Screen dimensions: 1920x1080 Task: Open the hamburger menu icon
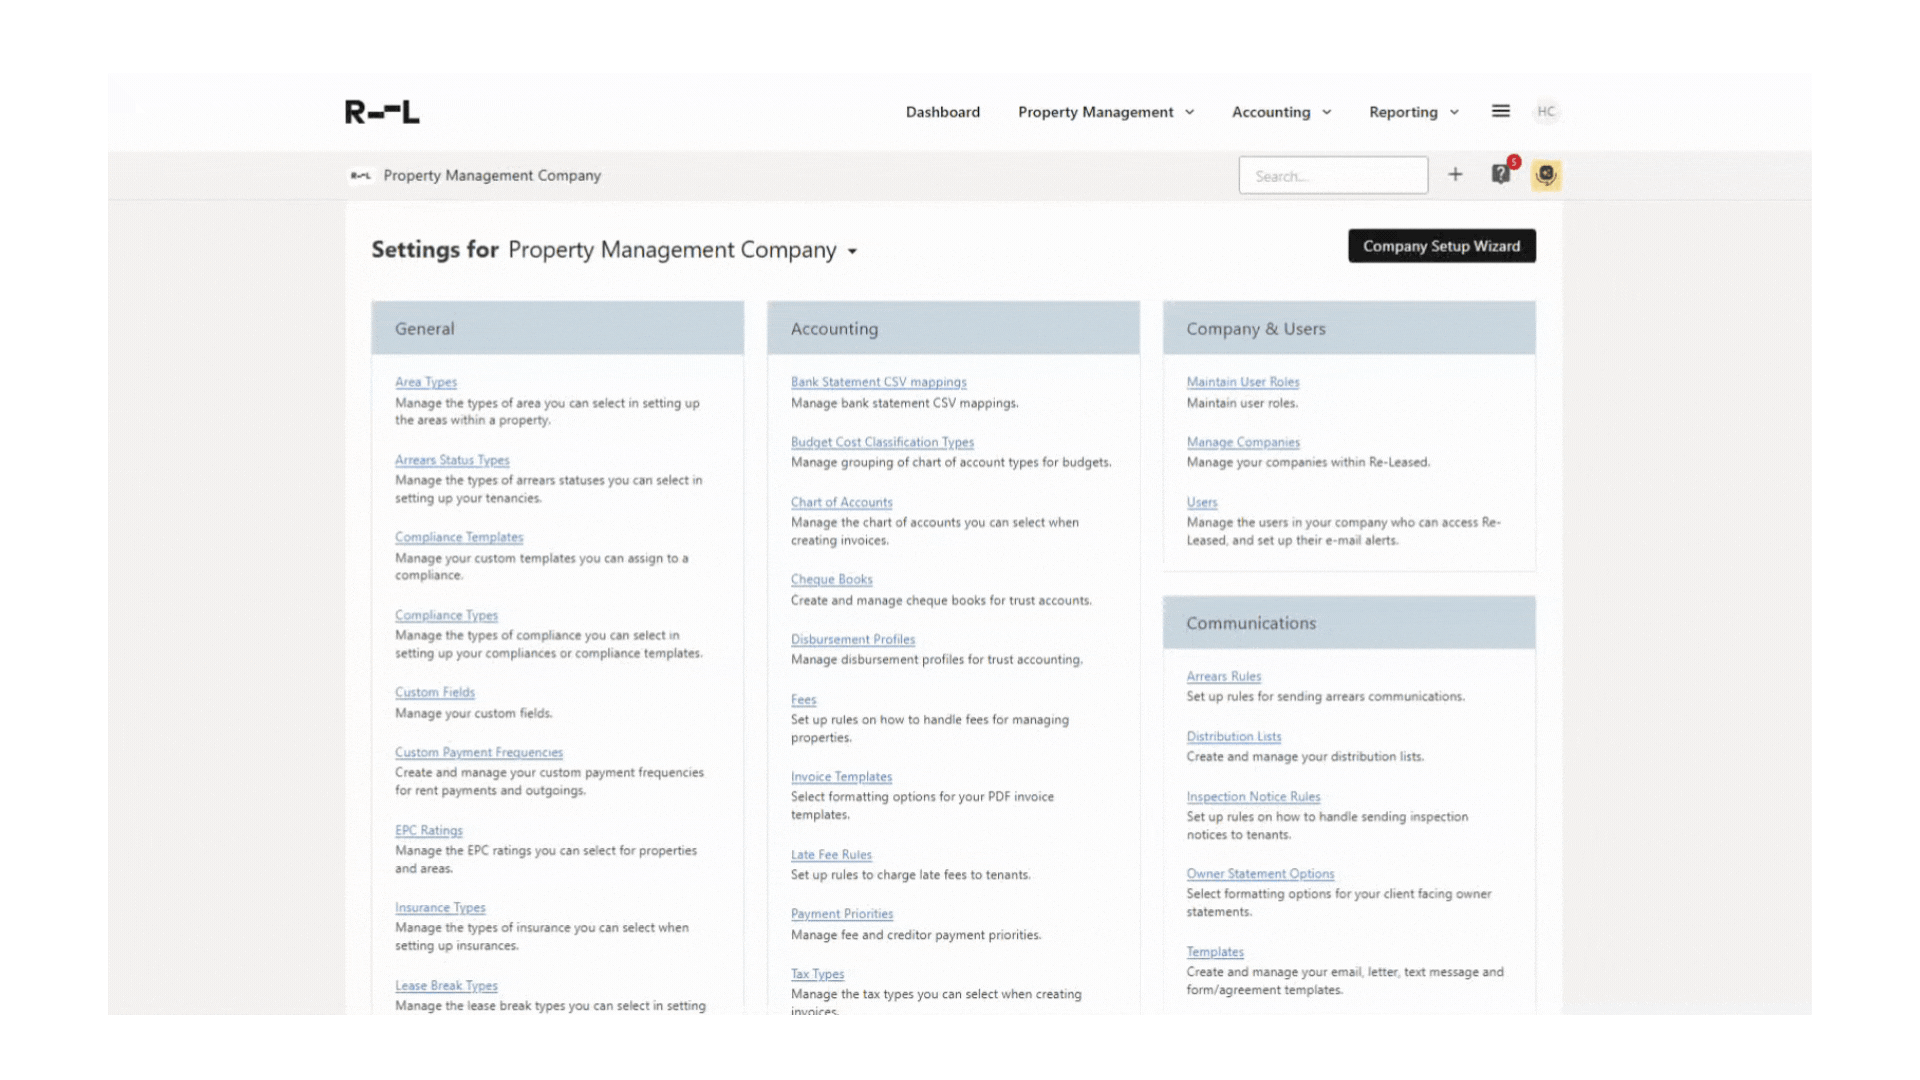(x=1500, y=111)
